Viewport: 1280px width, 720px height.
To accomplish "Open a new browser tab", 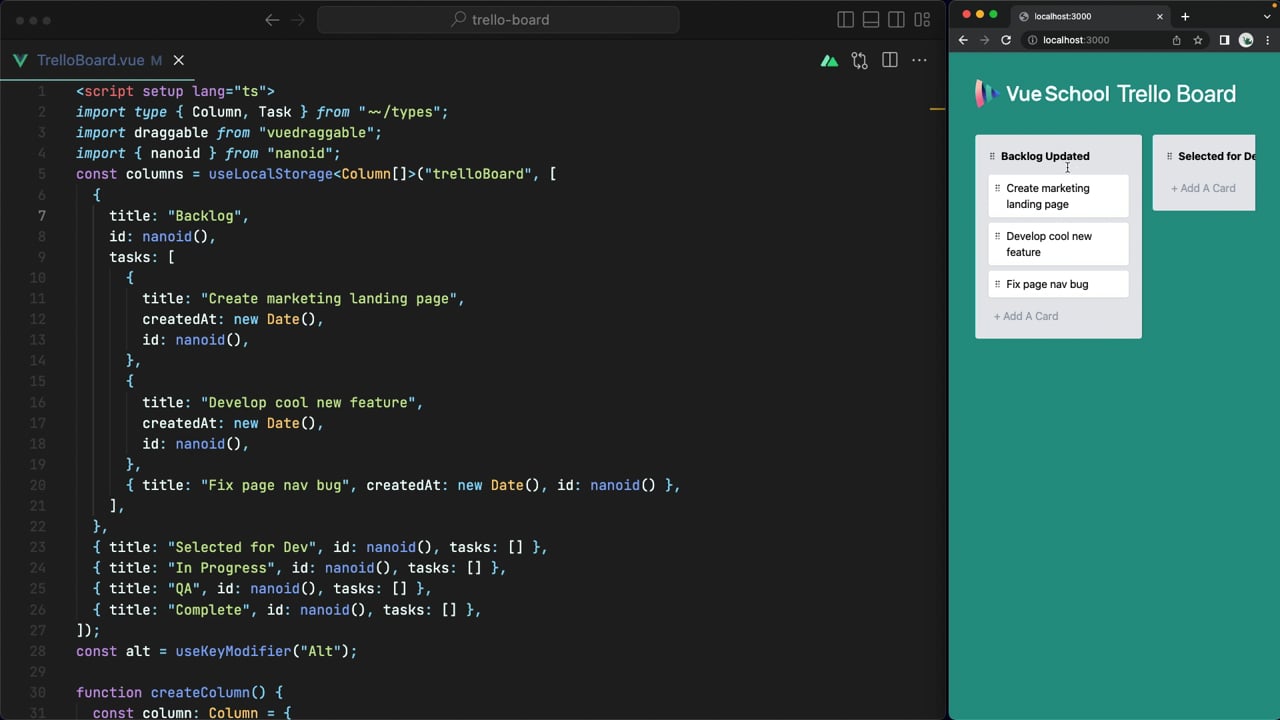I will point(1185,16).
